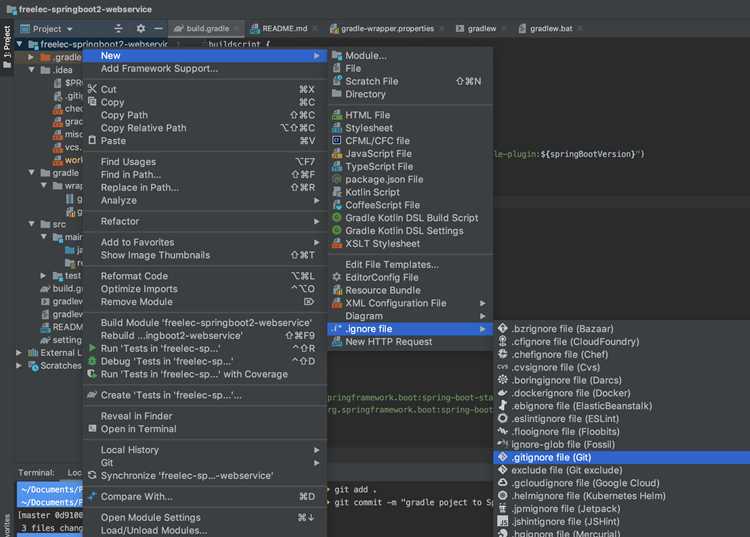This screenshot has width=750, height=537.
Task: Open the Diagram submenu
Action: point(410,316)
